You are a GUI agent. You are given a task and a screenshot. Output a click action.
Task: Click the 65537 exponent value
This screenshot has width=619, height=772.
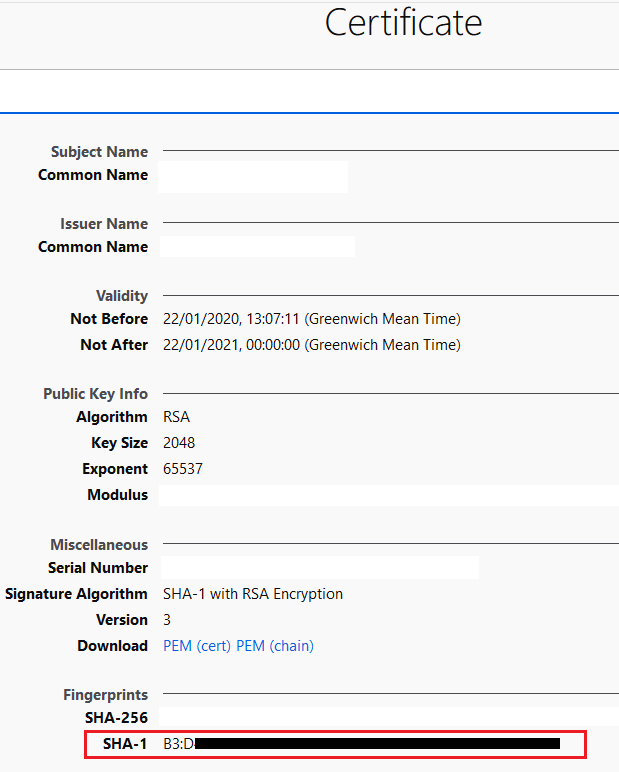(183, 469)
